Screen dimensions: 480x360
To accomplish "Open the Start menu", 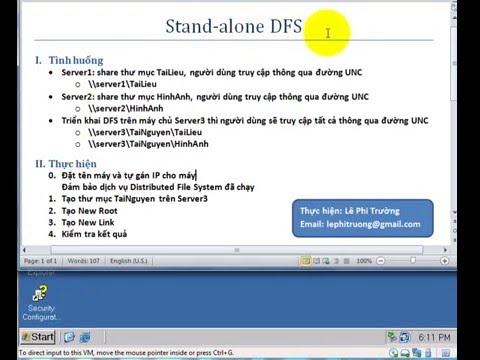I will pos(37,337).
